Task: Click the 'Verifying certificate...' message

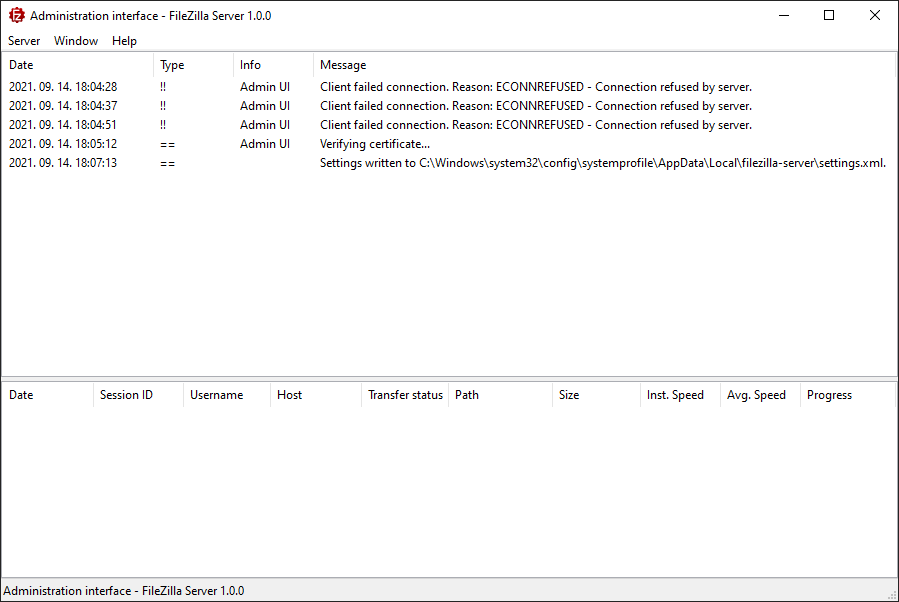Action: pyautogui.click(x=375, y=144)
